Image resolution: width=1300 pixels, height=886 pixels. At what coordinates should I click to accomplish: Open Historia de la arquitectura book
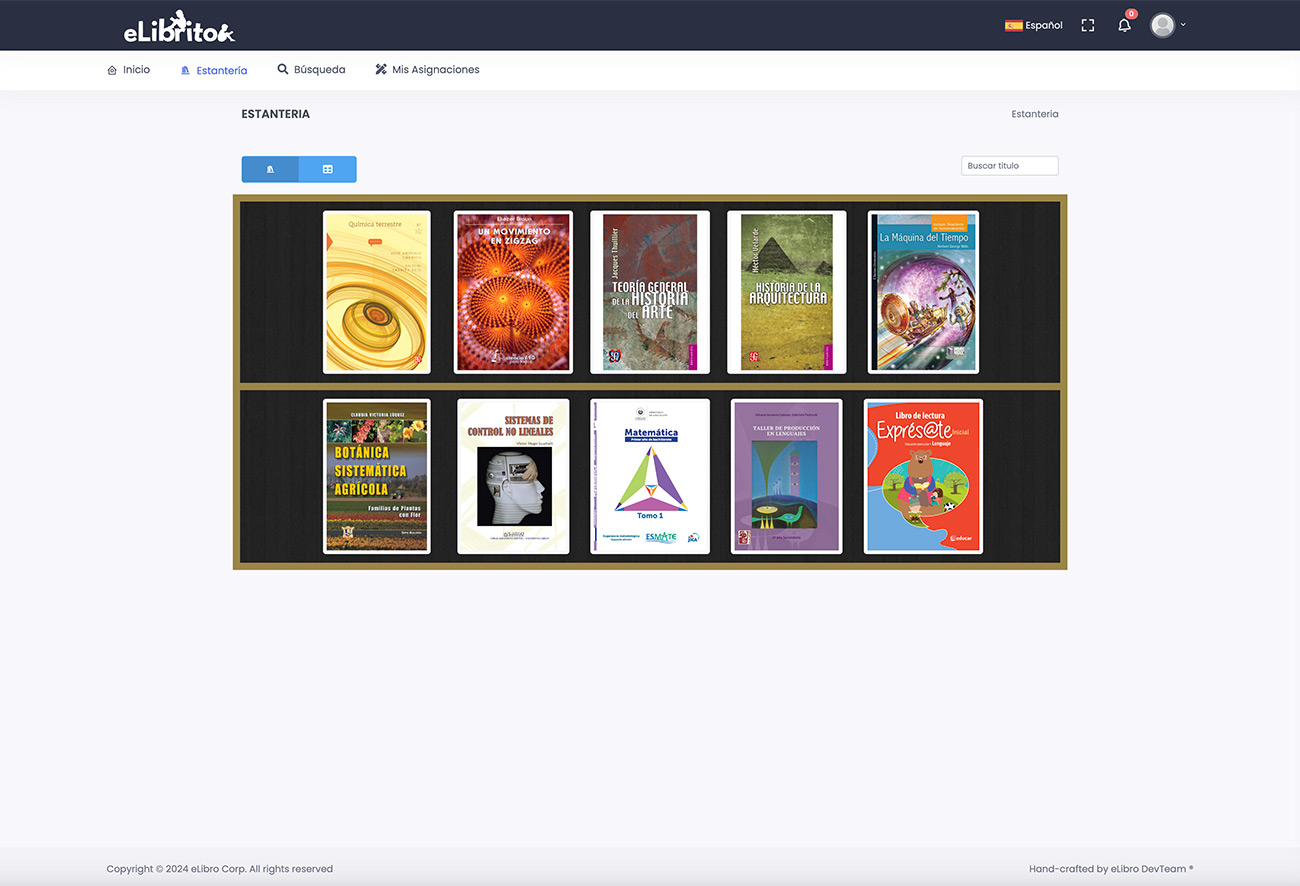[x=787, y=292]
